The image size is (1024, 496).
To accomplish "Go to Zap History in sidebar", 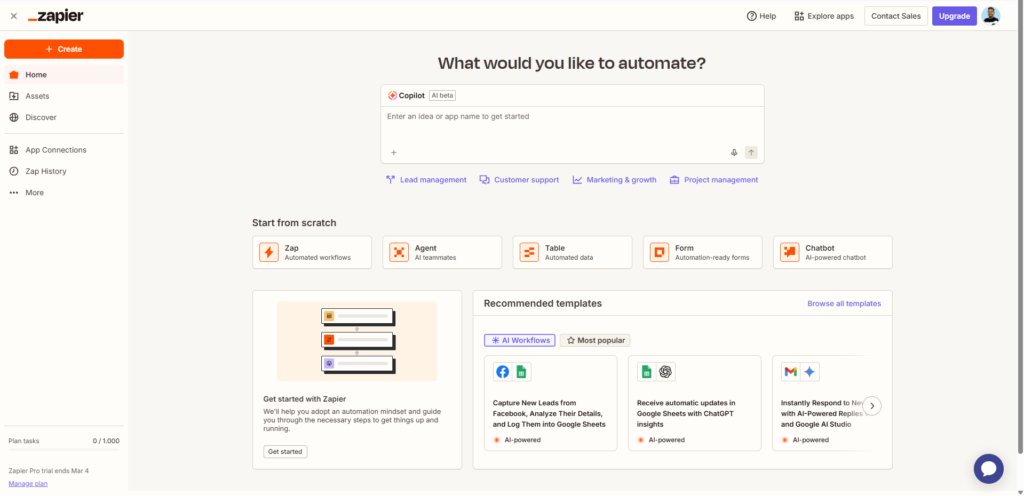I will [x=46, y=171].
